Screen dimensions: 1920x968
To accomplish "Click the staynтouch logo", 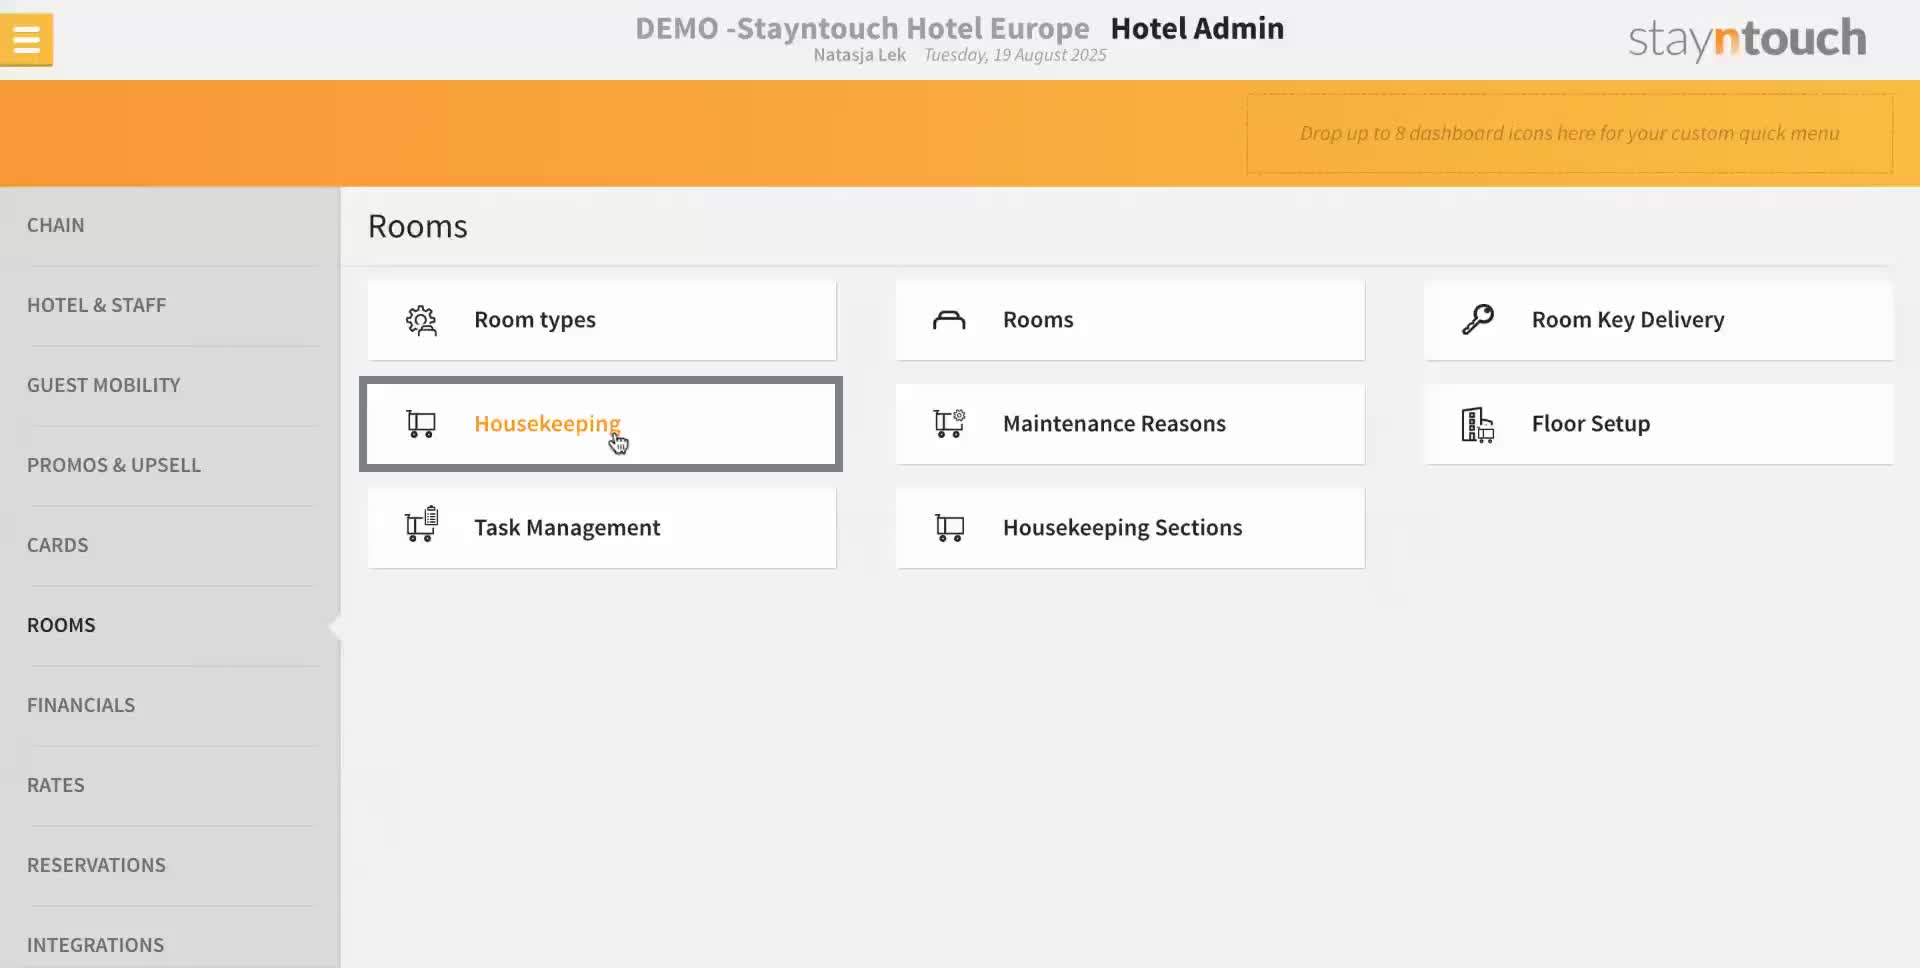I will (x=1747, y=40).
